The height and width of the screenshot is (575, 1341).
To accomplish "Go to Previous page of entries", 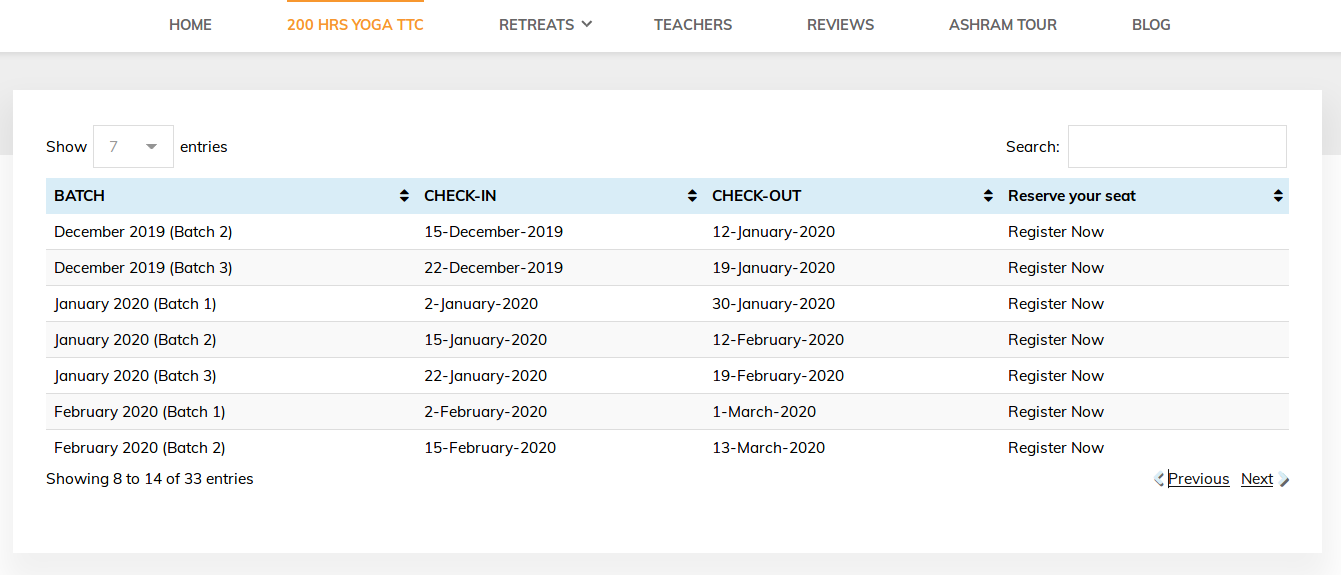I will click(x=1198, y=479).
